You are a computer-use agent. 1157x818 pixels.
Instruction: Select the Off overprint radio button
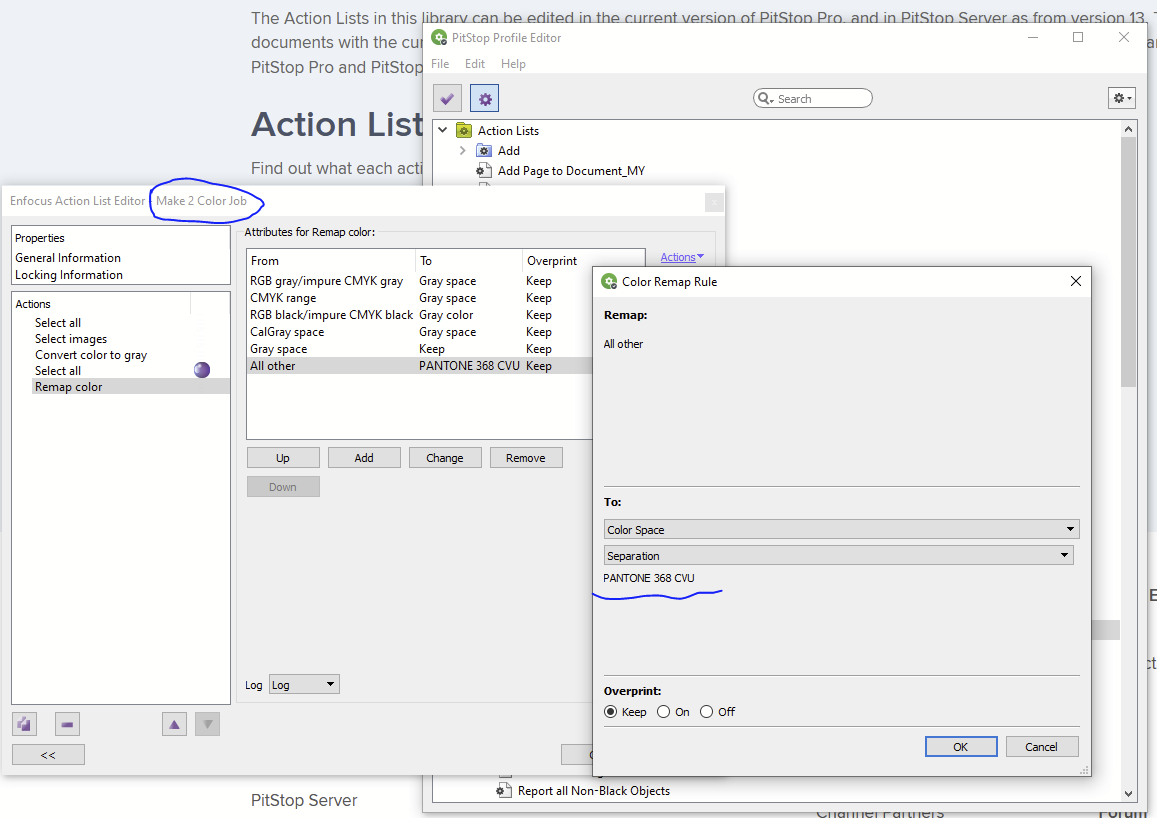pos(706,712)
